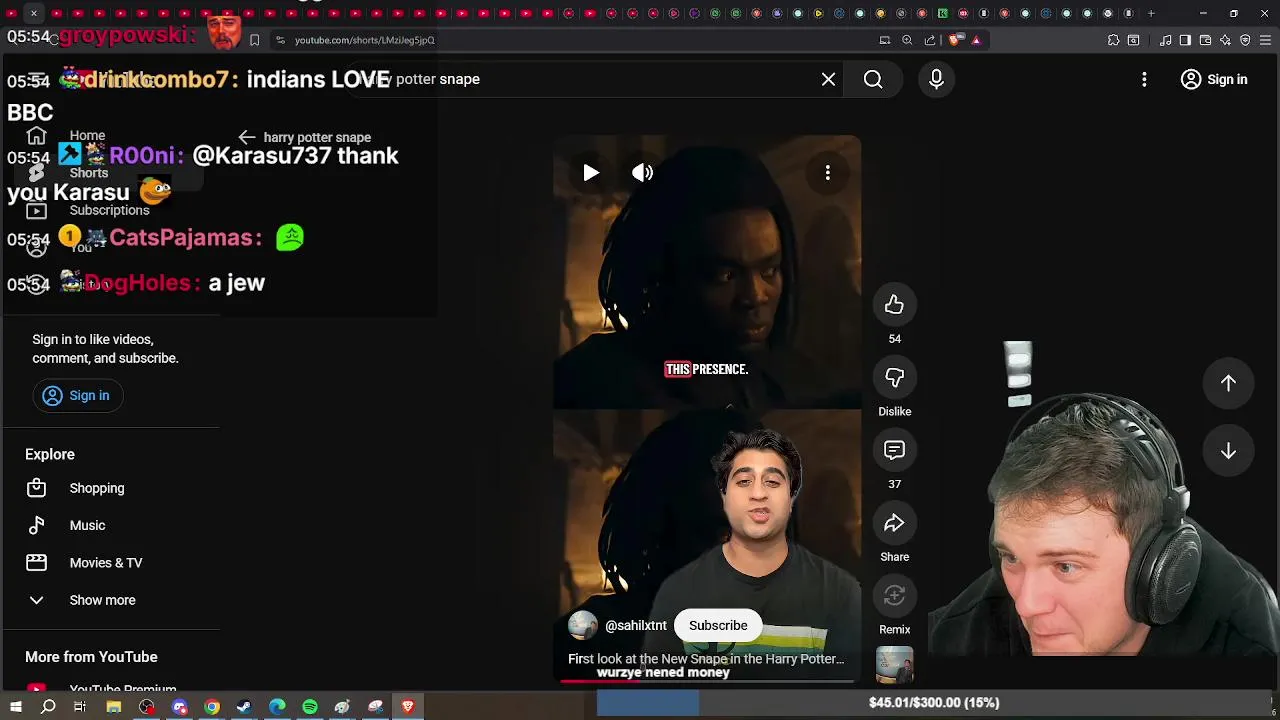Open Music under Explore
1280x720 pixels.
[110, 525]
